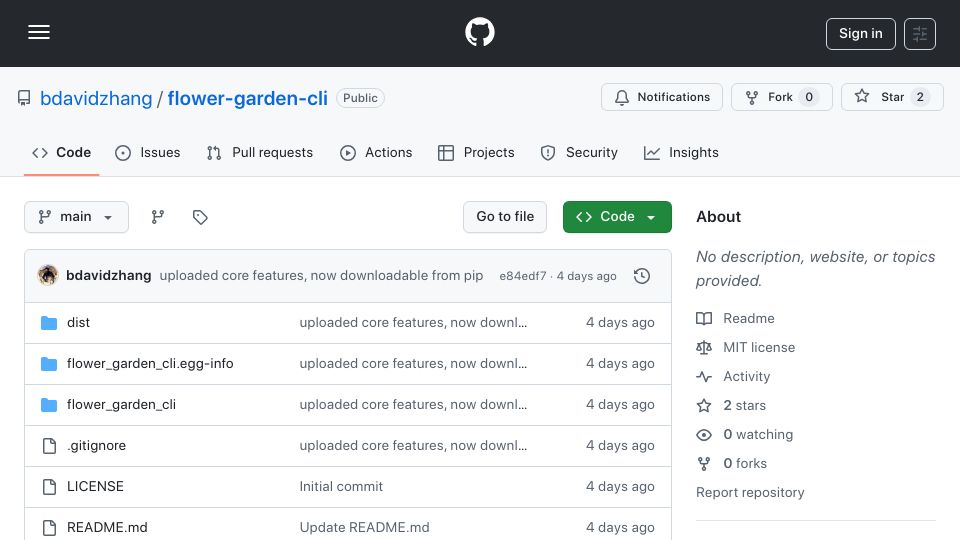The image size is (960, 540).
Task: Click Sign in button
Action: [860, 34]
